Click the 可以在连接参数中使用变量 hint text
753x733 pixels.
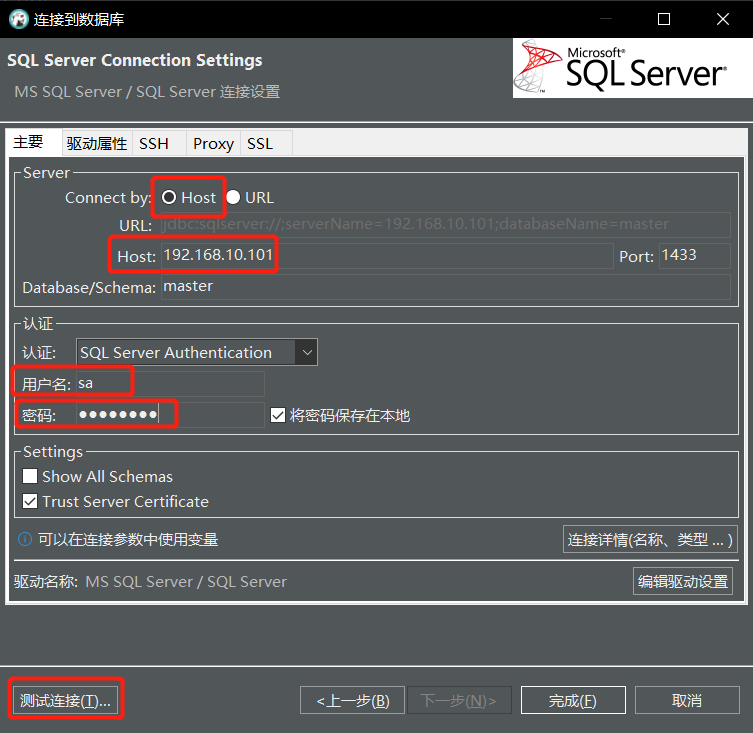tap(128, 539)
